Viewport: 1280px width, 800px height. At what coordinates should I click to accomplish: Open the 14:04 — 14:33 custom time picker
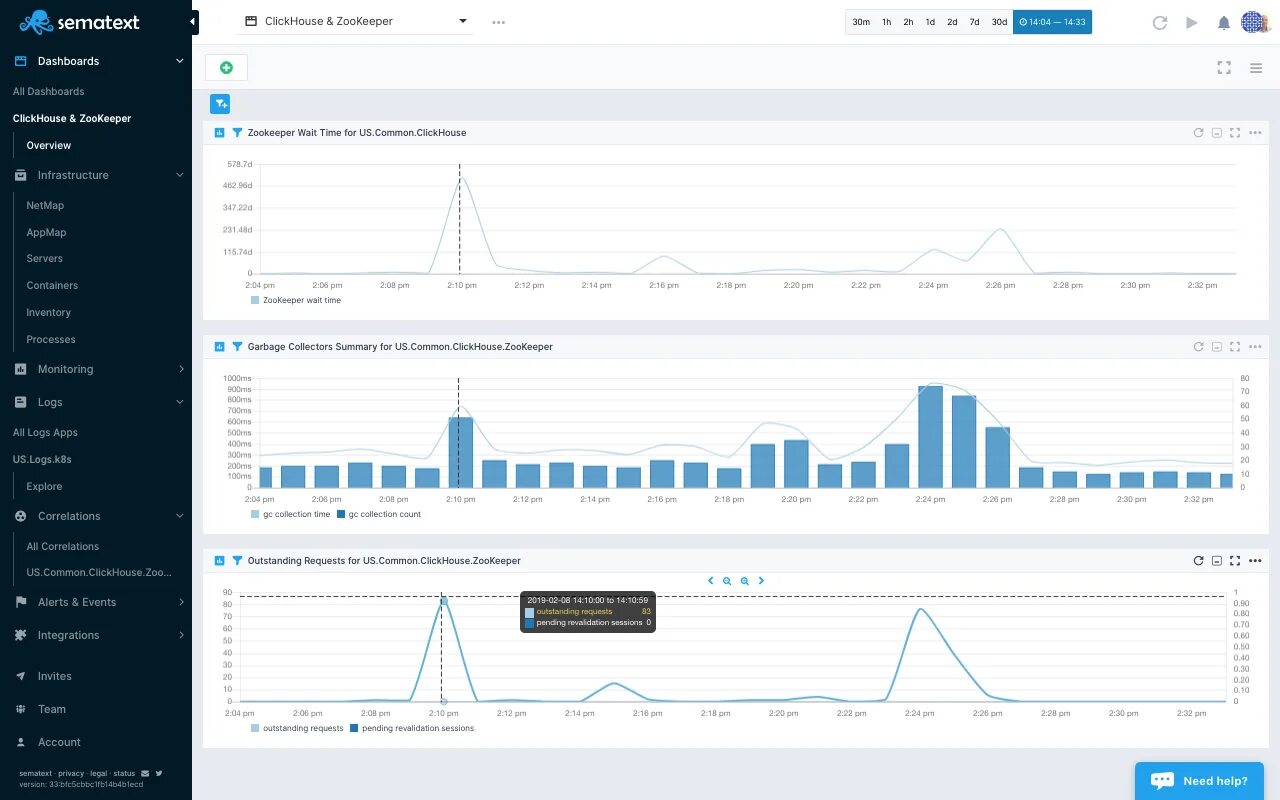point(1052,22)
